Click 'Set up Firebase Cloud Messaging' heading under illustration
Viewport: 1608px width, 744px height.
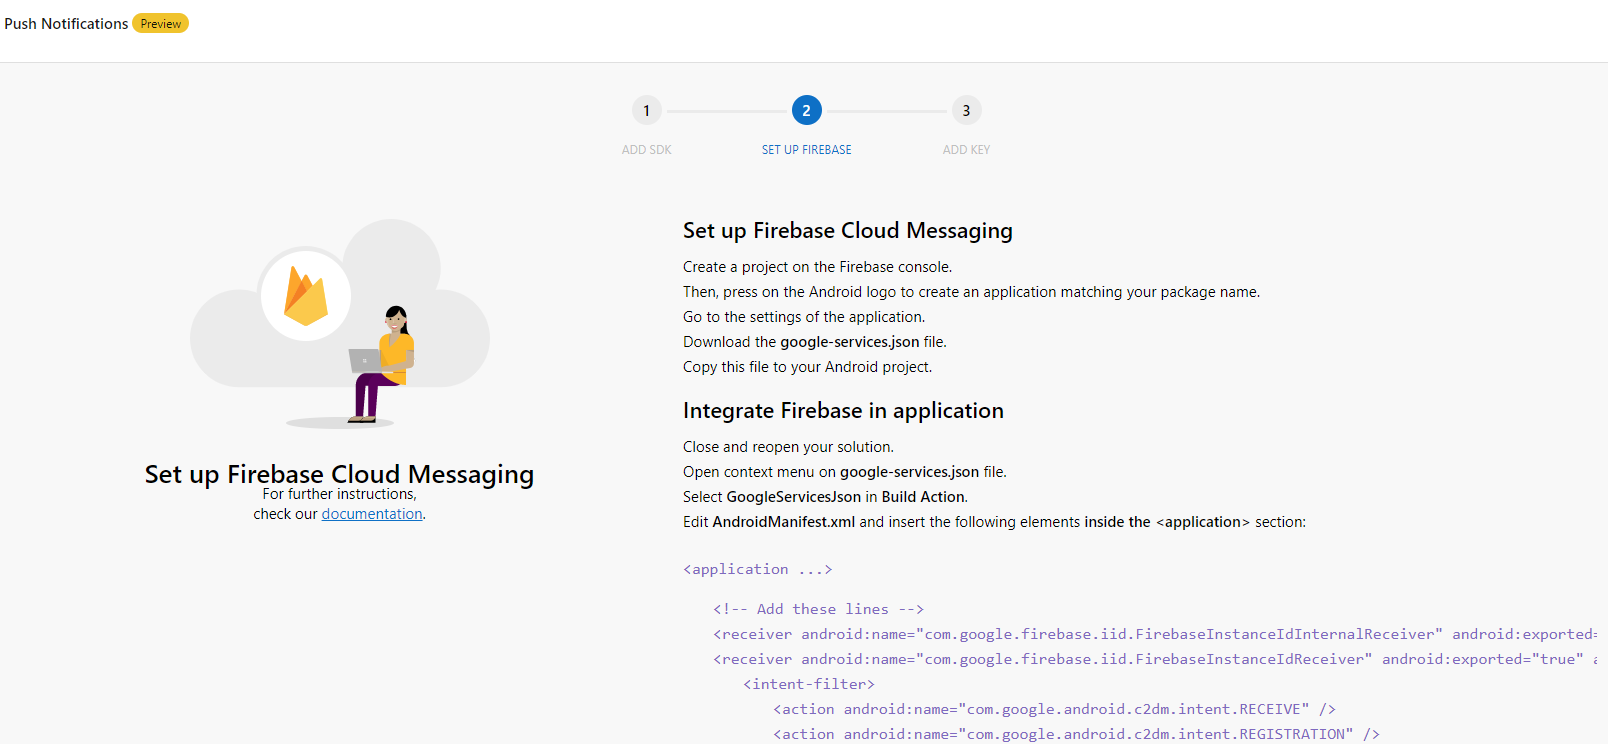[339, 474]
